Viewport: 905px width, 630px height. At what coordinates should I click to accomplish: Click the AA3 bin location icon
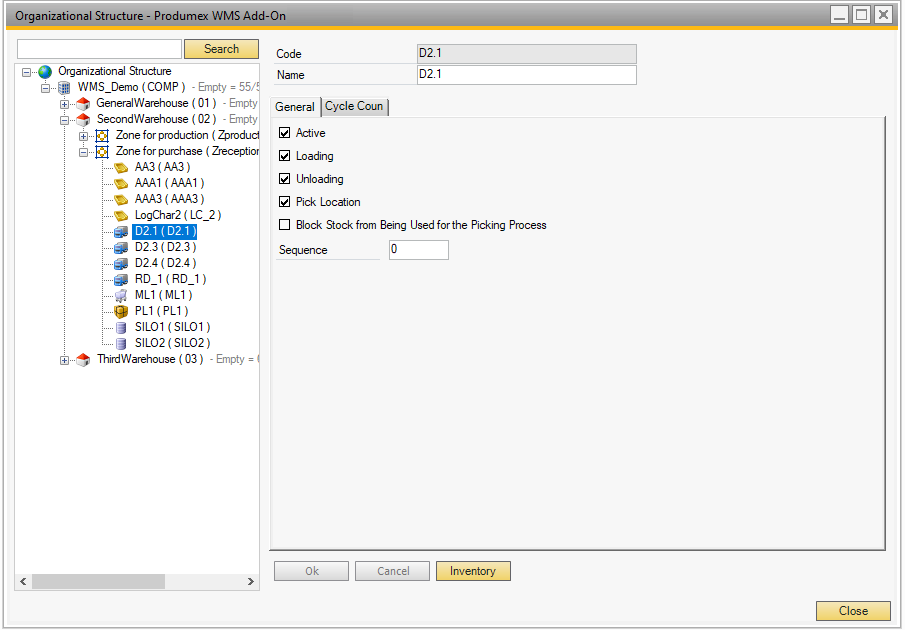[121, 168]
